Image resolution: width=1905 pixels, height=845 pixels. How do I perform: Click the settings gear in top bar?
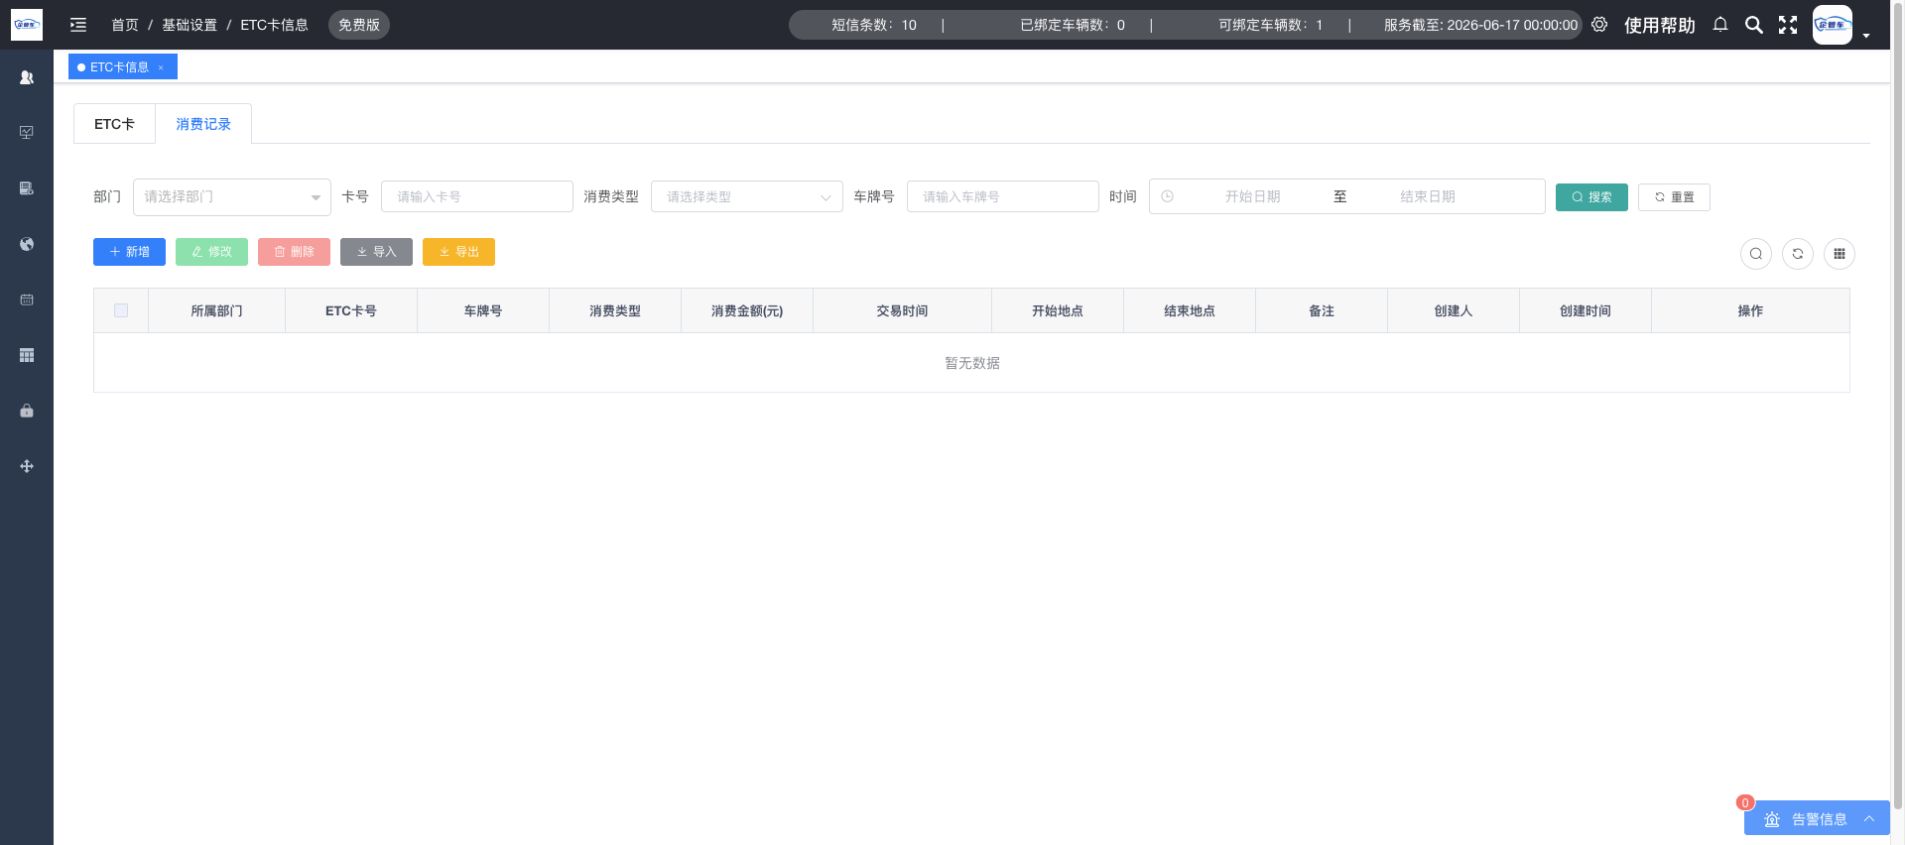click(x=1599, y=25)
